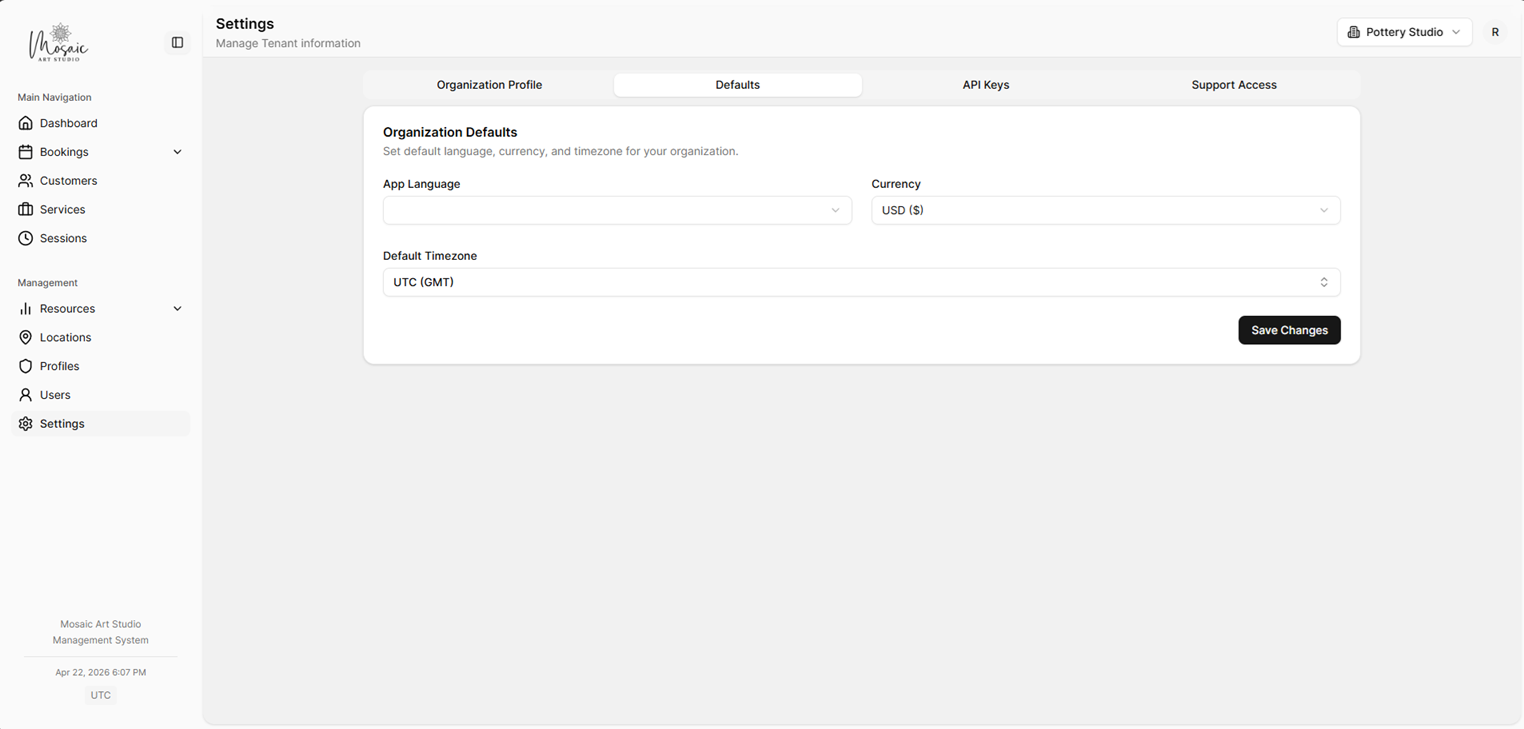Toggle the sidebar collapse button
The width and height of the screenshot is (1524, 729).
(177, 42)
